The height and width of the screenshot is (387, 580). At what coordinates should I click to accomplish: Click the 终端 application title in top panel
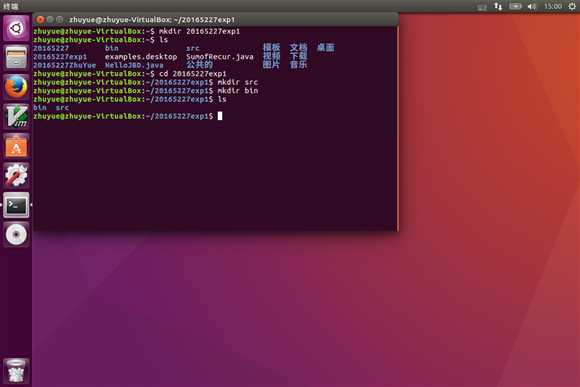(10, 6)
